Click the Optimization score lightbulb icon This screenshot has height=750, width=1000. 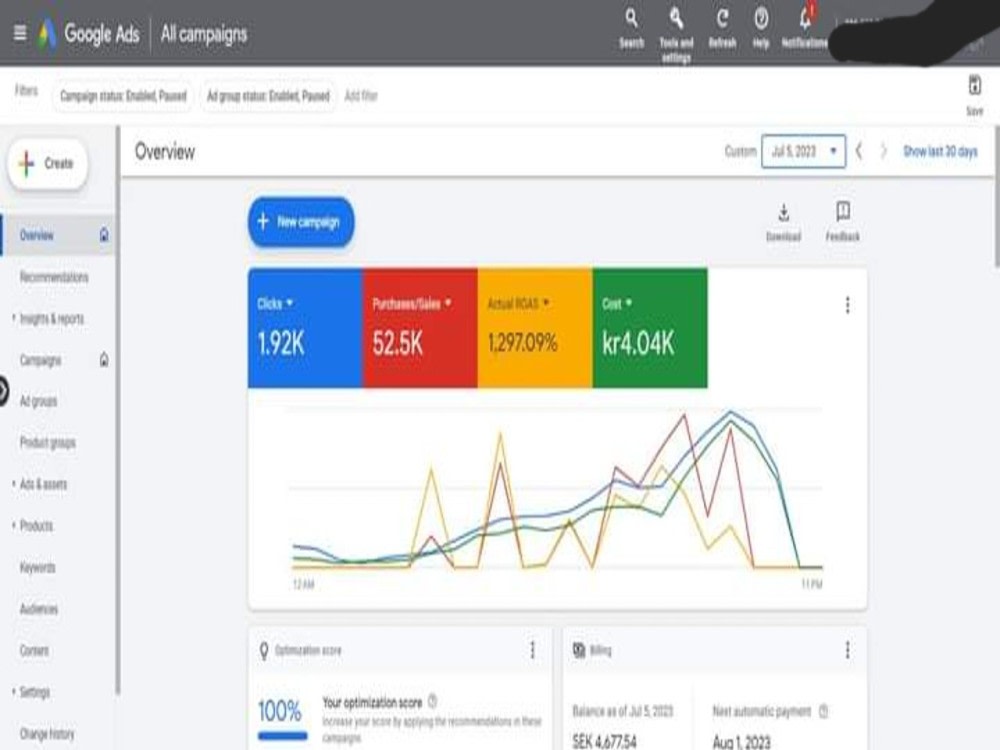click(x=264, y=651)
